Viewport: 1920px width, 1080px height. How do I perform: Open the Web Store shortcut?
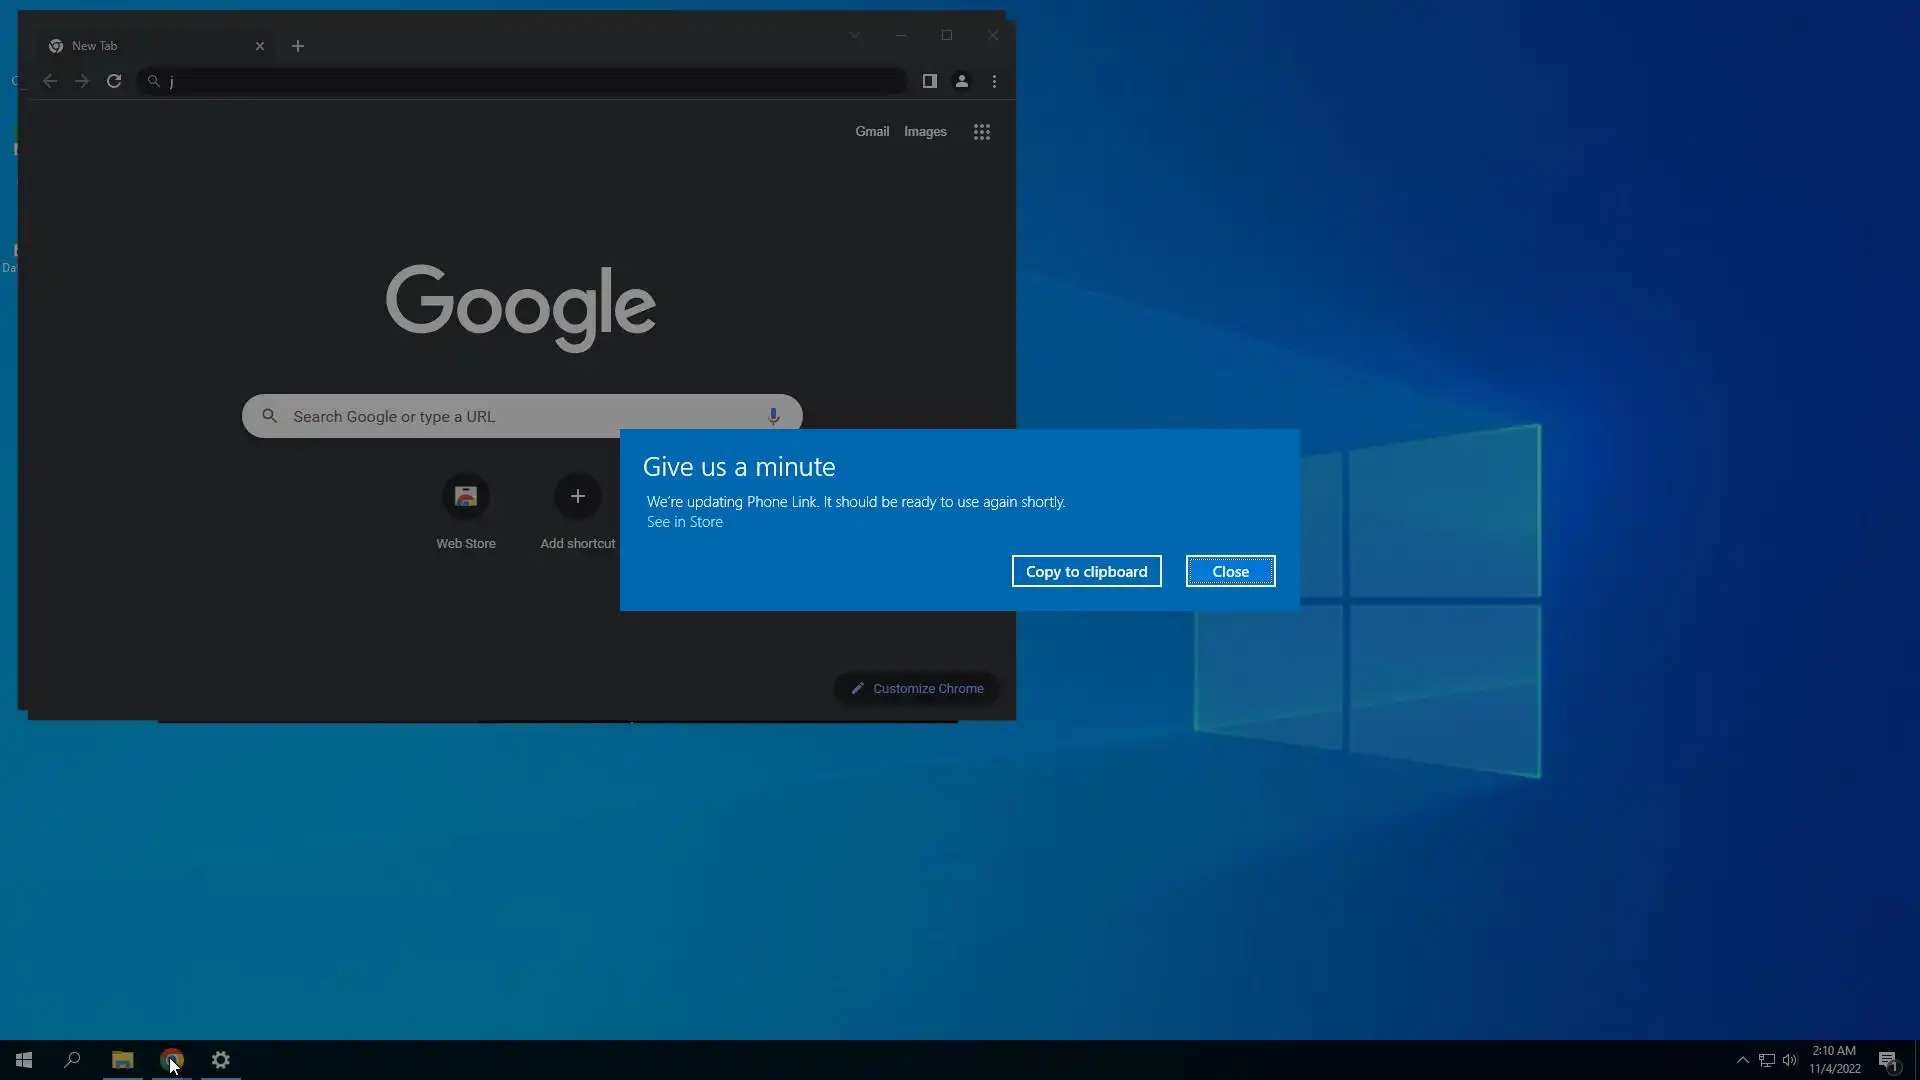click(x=466, y=497)
